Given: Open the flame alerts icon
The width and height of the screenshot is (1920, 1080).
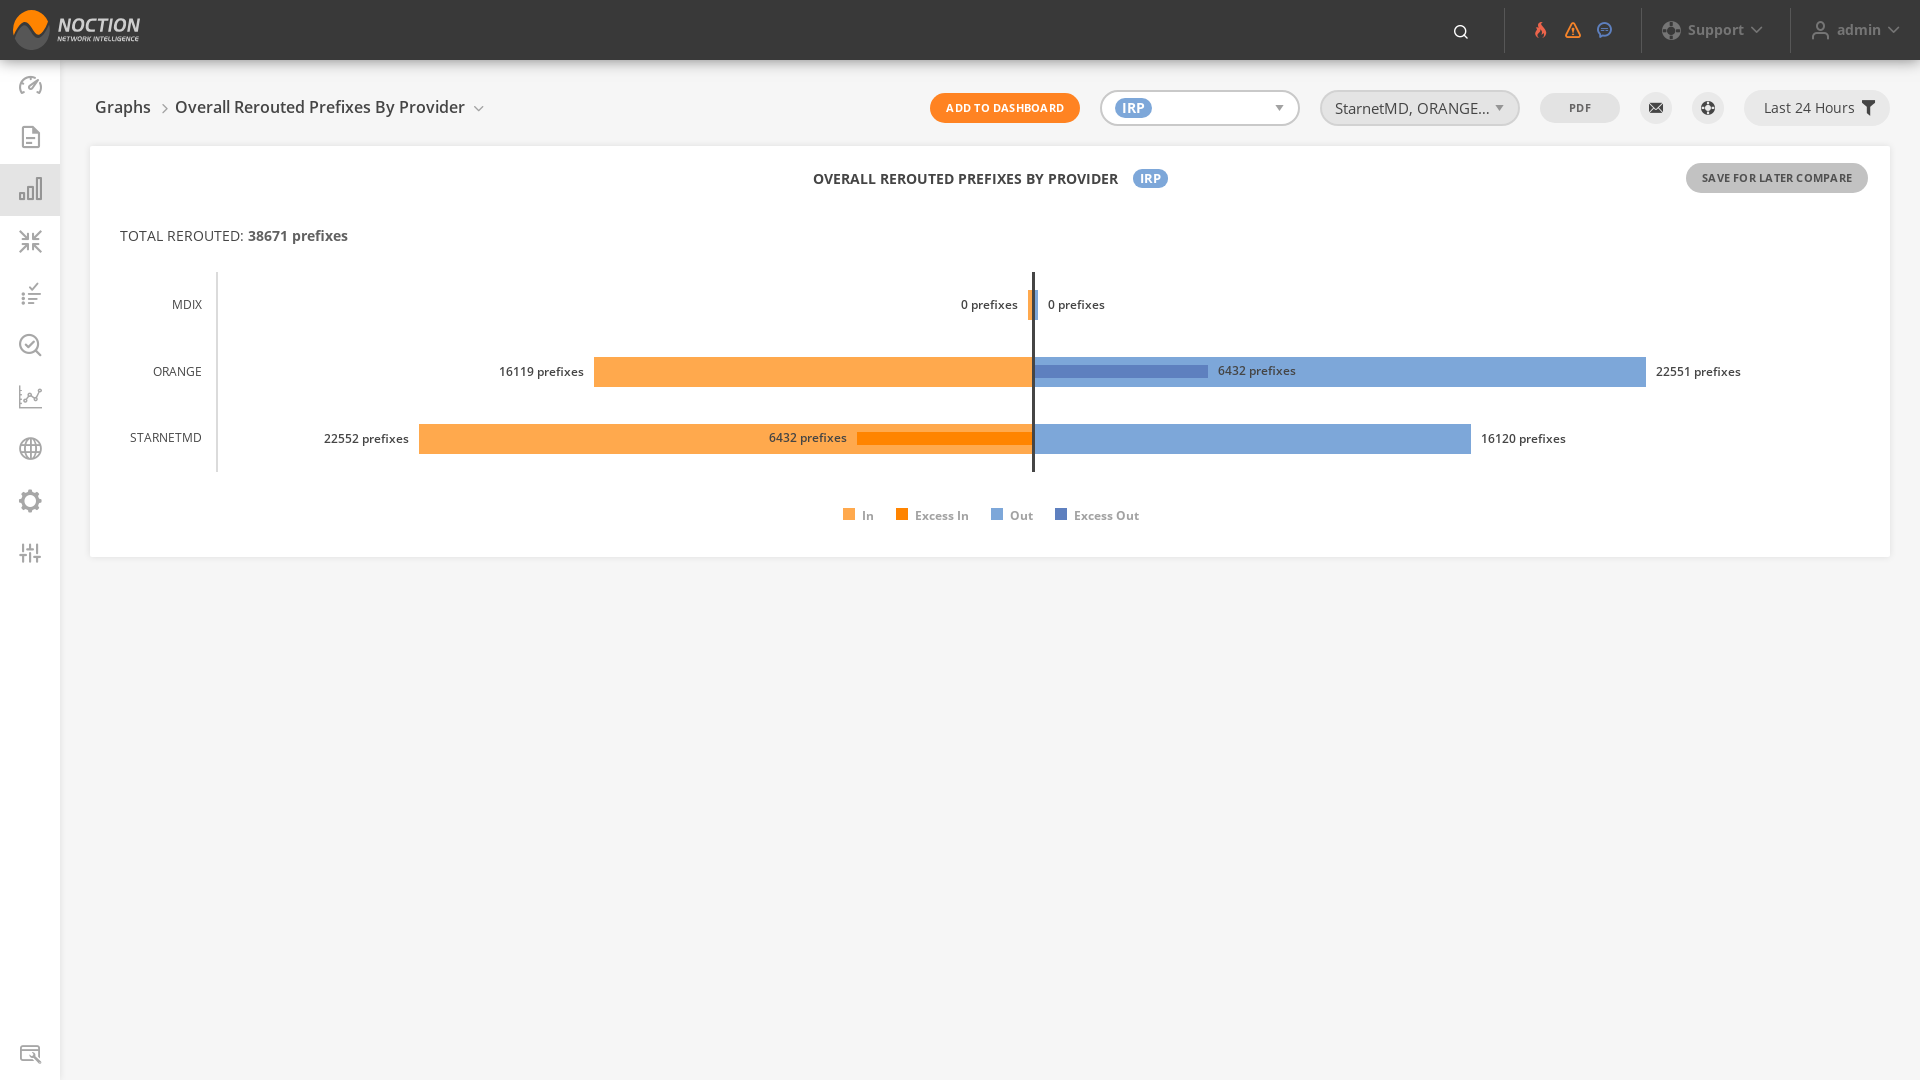Looking at the screenshot, I should pos(1540,30).
